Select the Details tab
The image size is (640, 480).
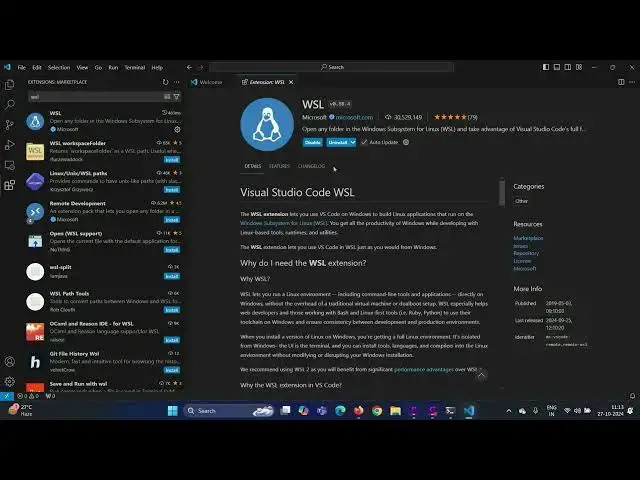pyautogui.click(x=253, y=166)
